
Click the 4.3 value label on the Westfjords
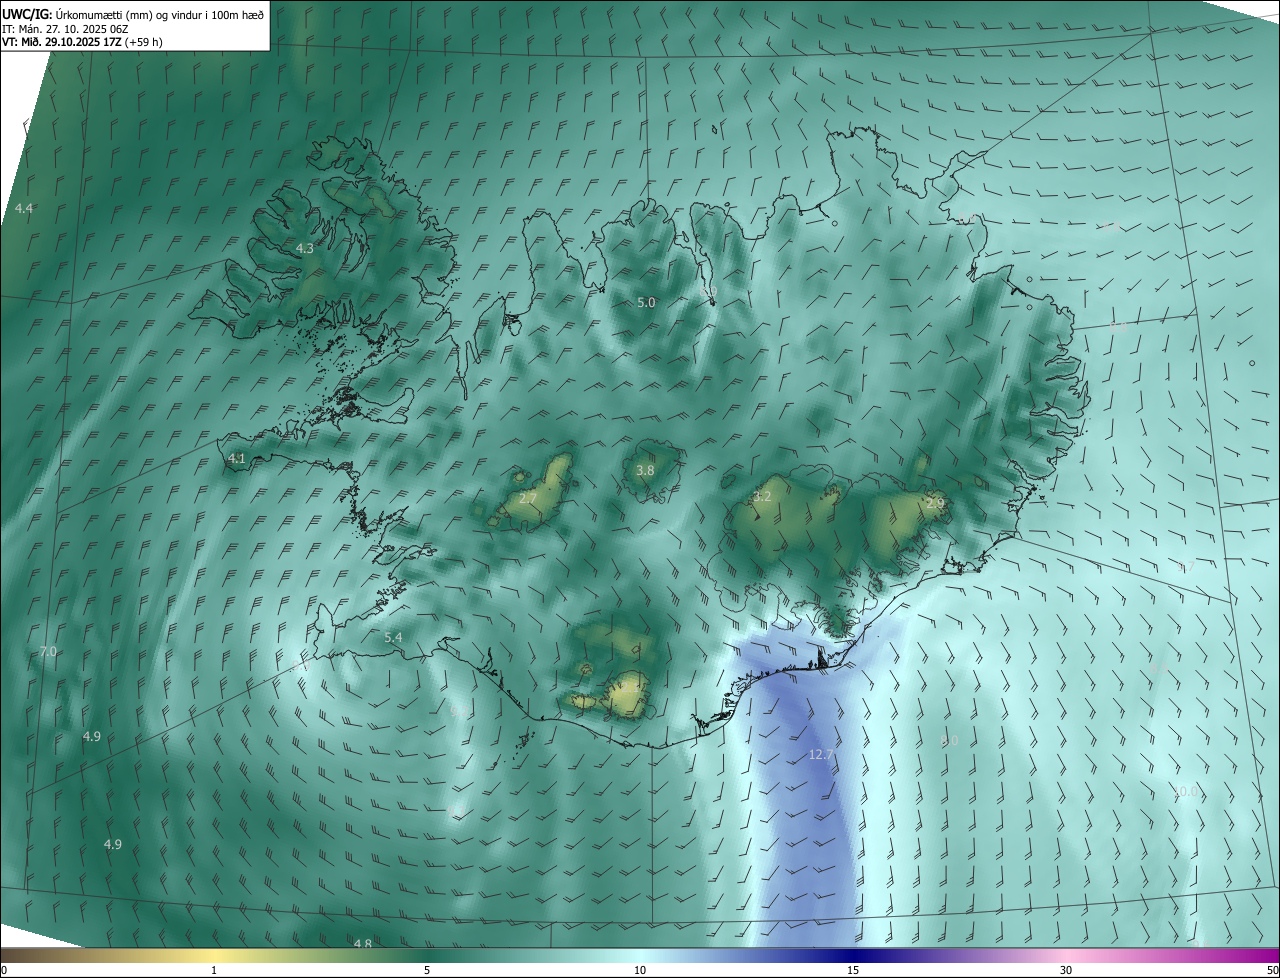coord(305,248)
